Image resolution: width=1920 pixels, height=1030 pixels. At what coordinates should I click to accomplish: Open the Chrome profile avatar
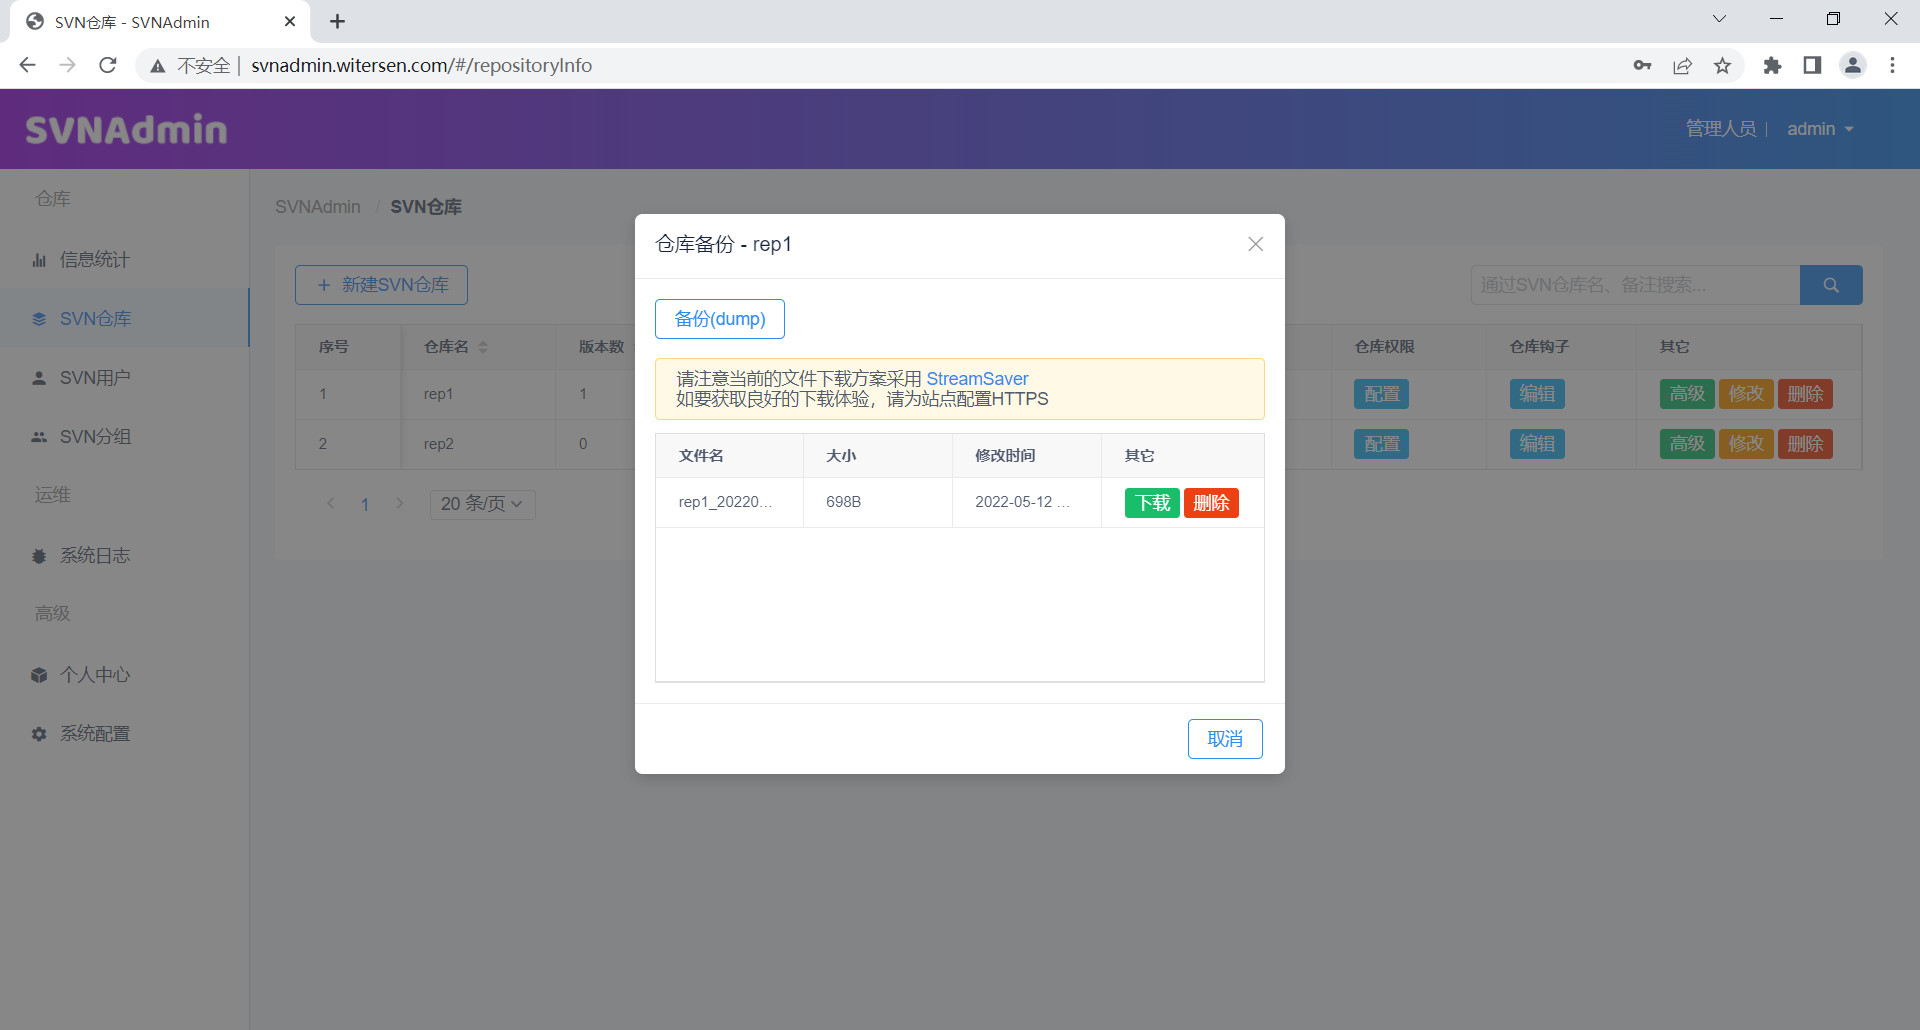(x=1853, y=65)
